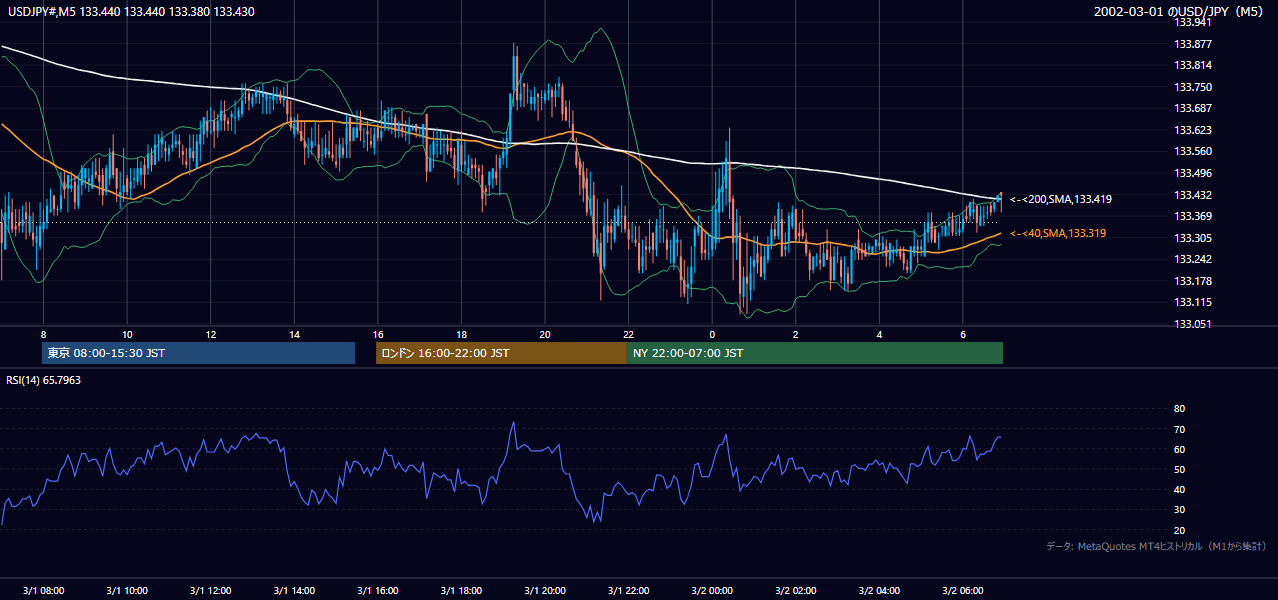Click the RSI 70 level label
1278x600 pixels.
pos(1179,429)
